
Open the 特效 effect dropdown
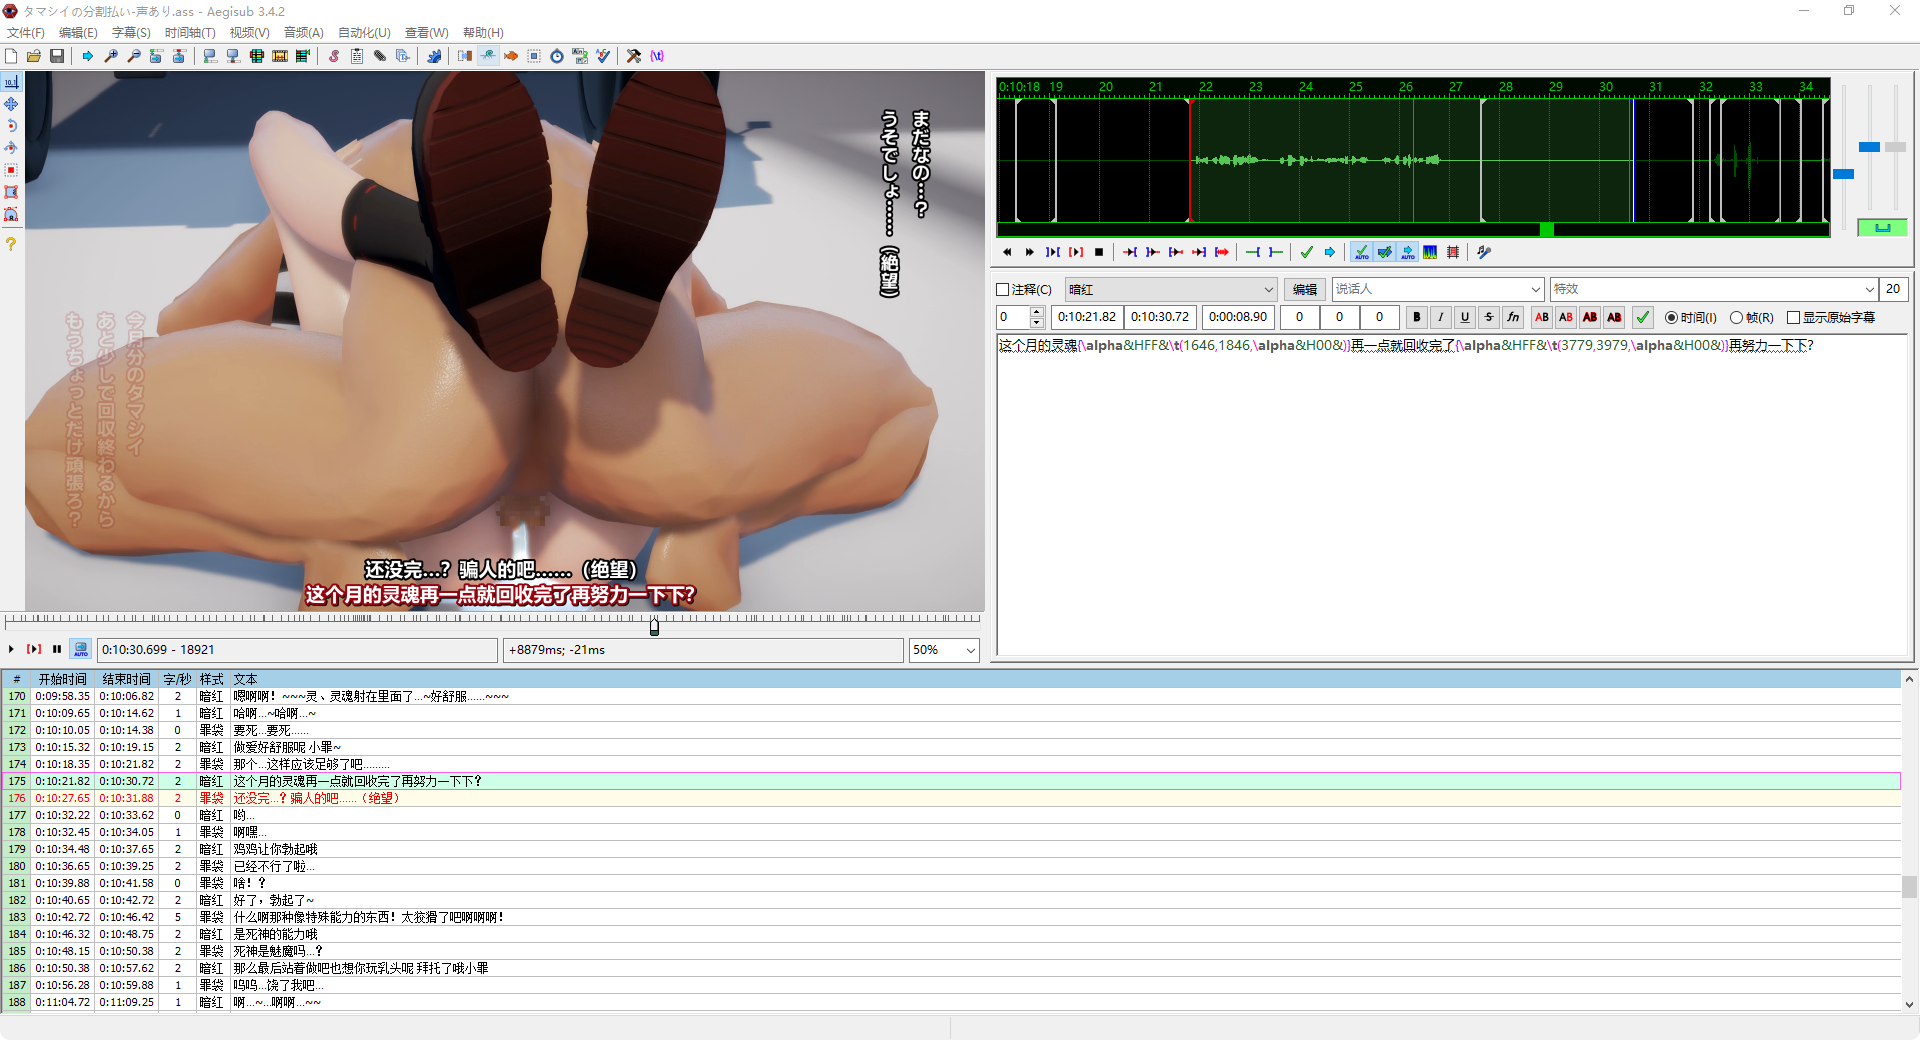[x=1714, y=289]
